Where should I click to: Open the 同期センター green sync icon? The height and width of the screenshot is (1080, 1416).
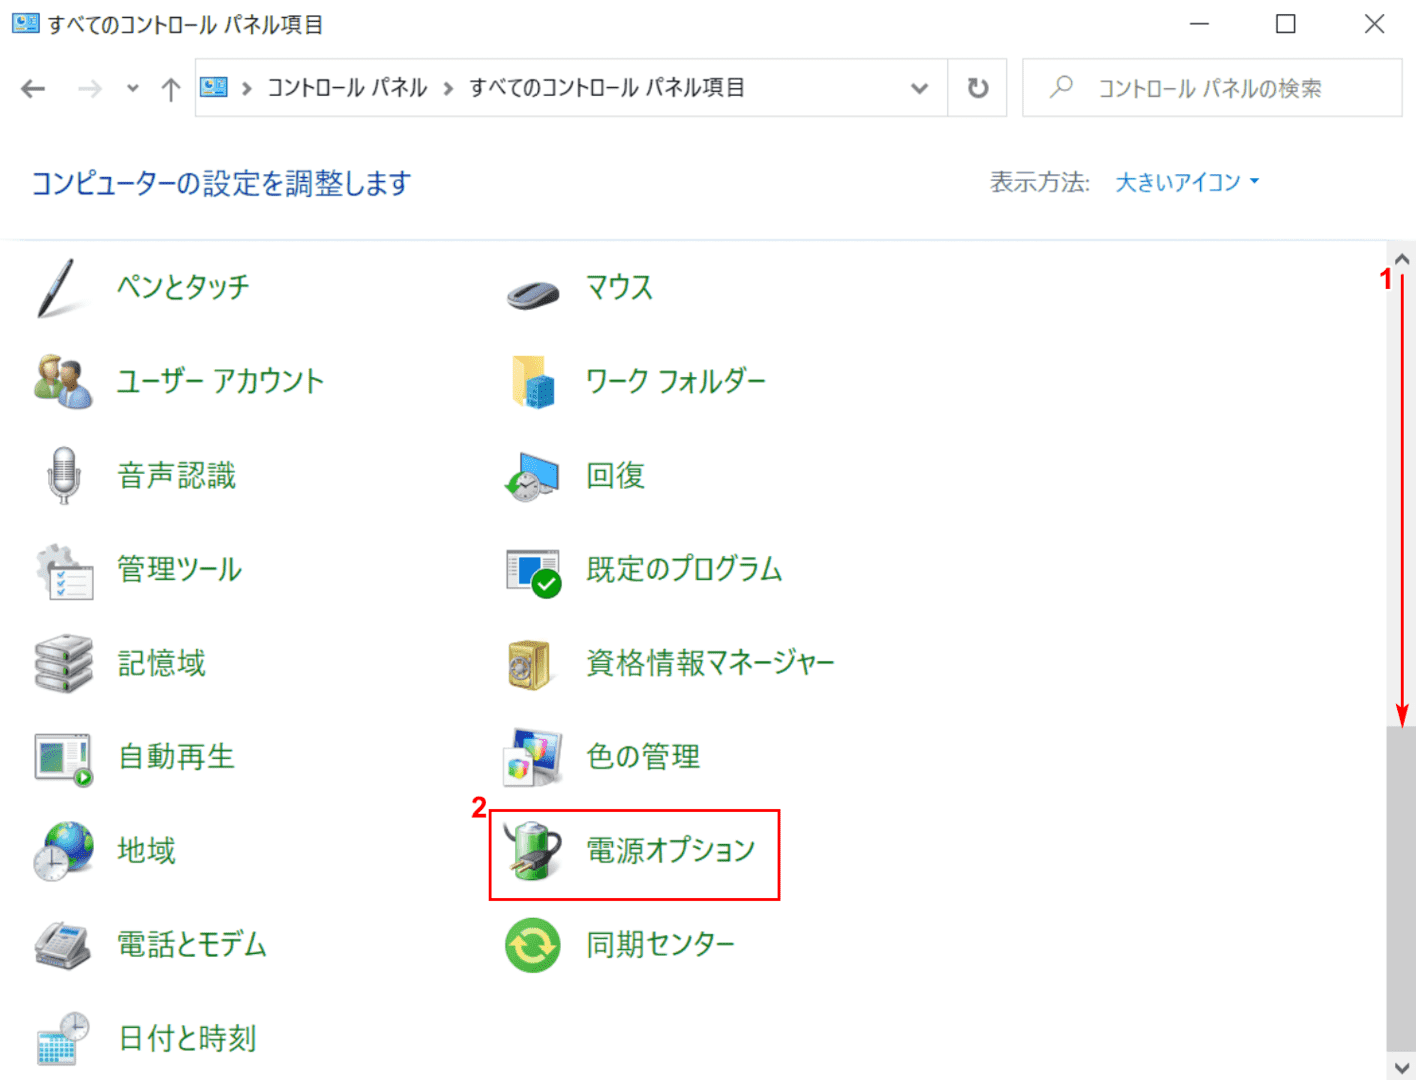click(533, 945)
